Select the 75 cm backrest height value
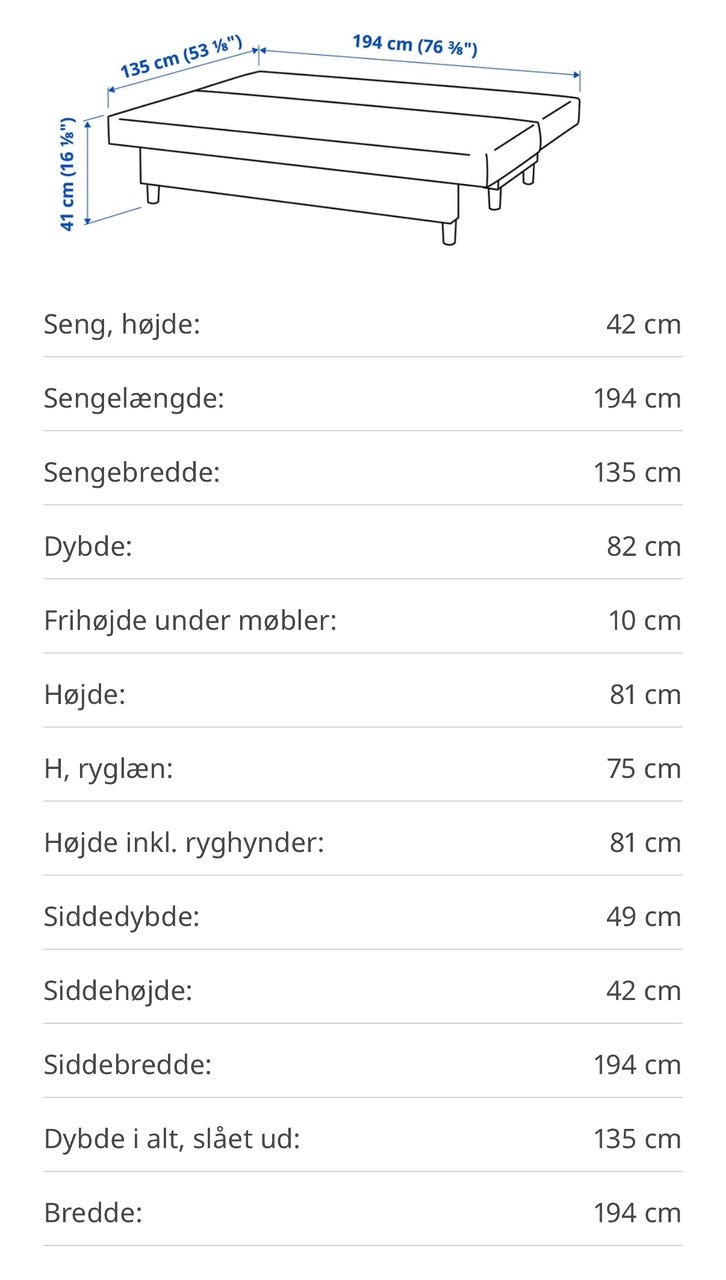 (645, 768)
